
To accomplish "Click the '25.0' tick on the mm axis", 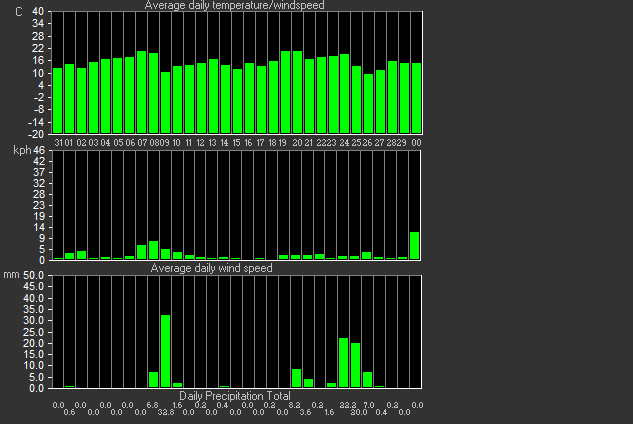I will pyautogui.click(x=34, y=332).
